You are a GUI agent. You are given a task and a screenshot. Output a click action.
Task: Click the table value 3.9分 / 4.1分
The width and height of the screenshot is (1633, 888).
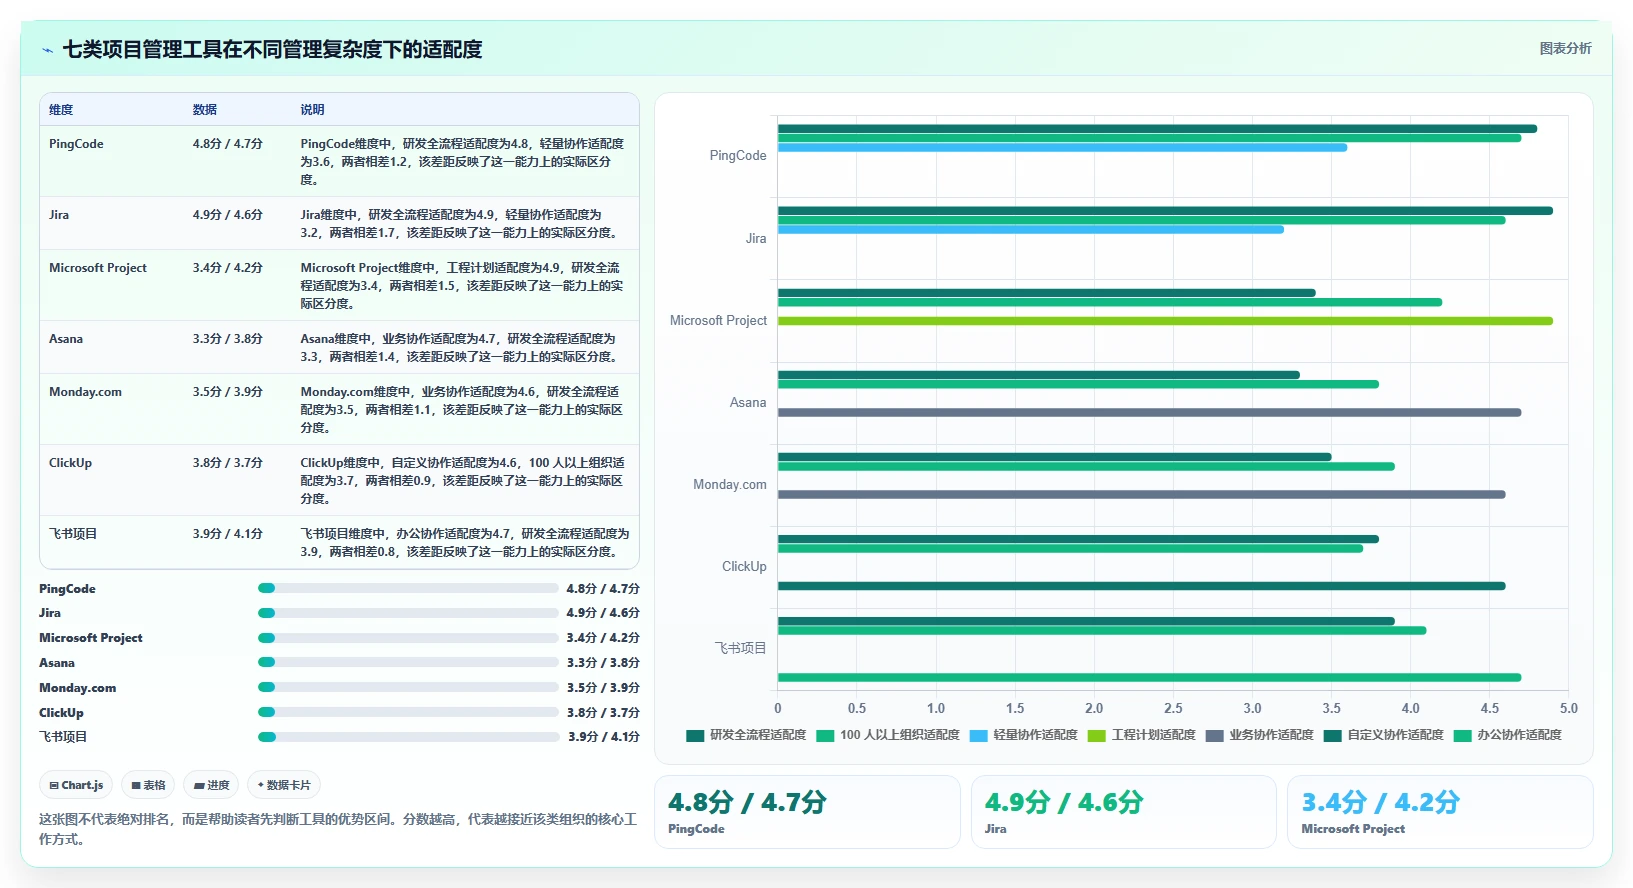tap(228, 534)
